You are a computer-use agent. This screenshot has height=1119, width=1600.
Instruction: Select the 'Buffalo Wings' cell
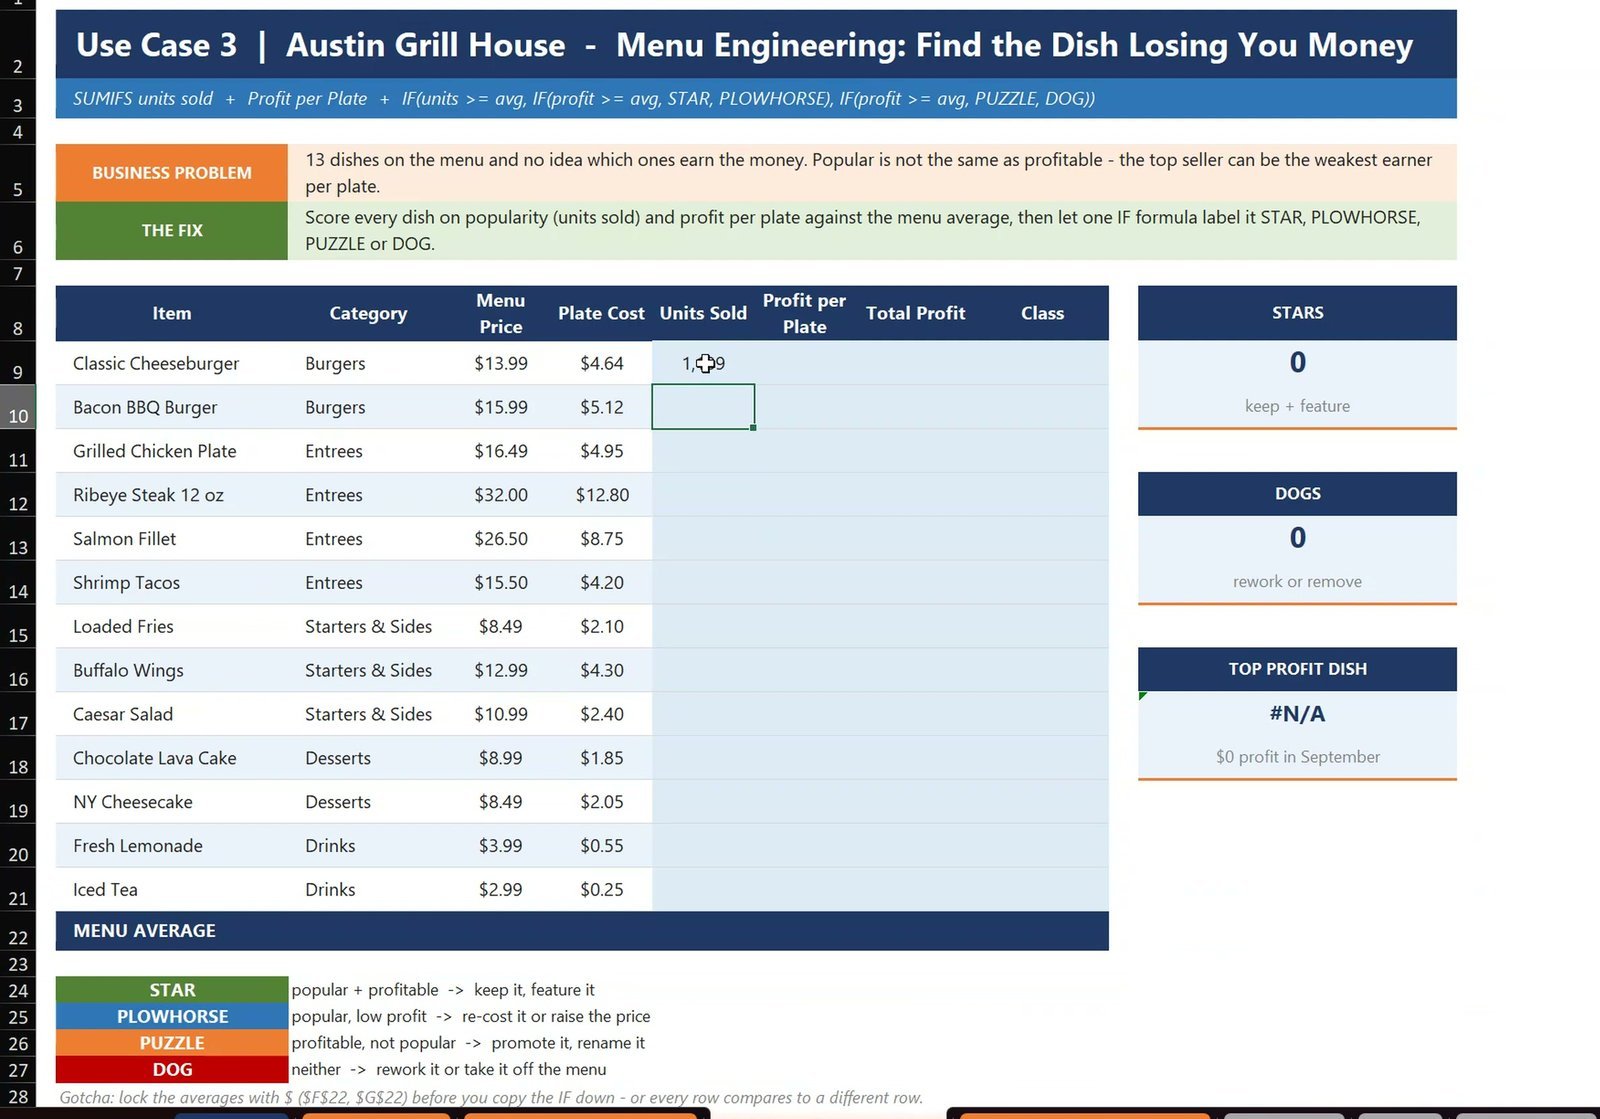(172, 671)
